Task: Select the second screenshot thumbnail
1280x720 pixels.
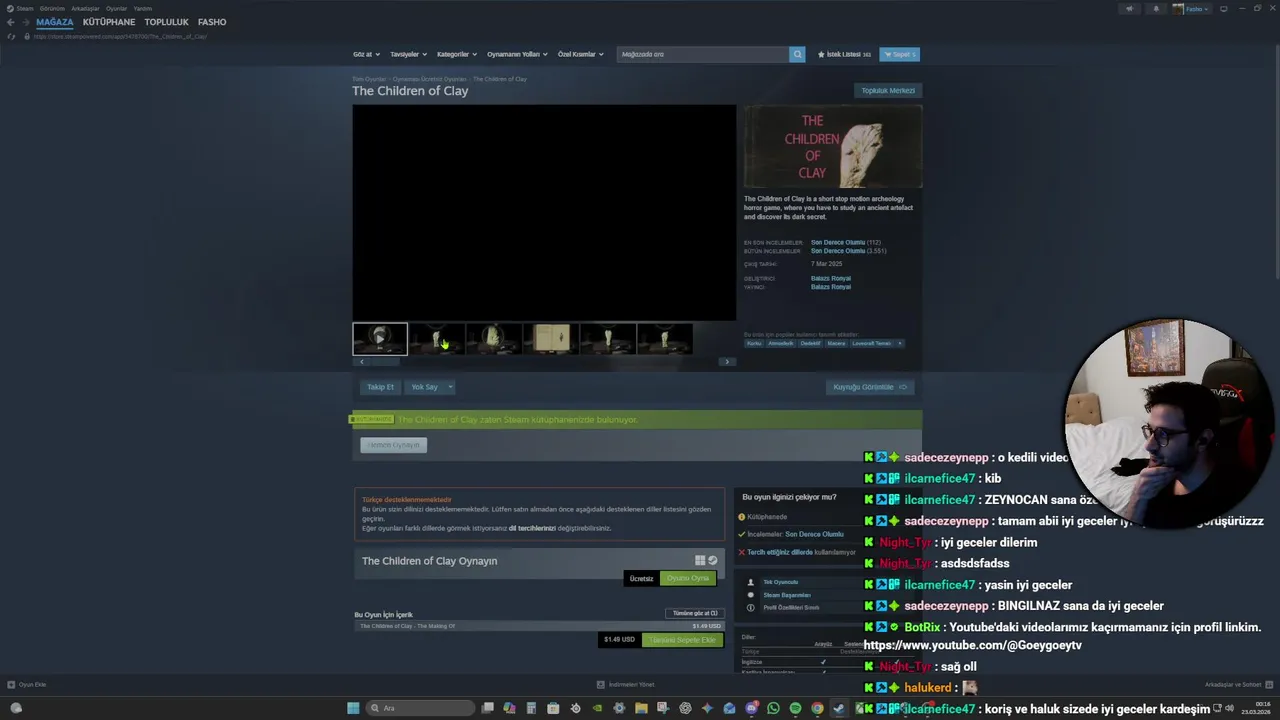Action: click(437, 339)
